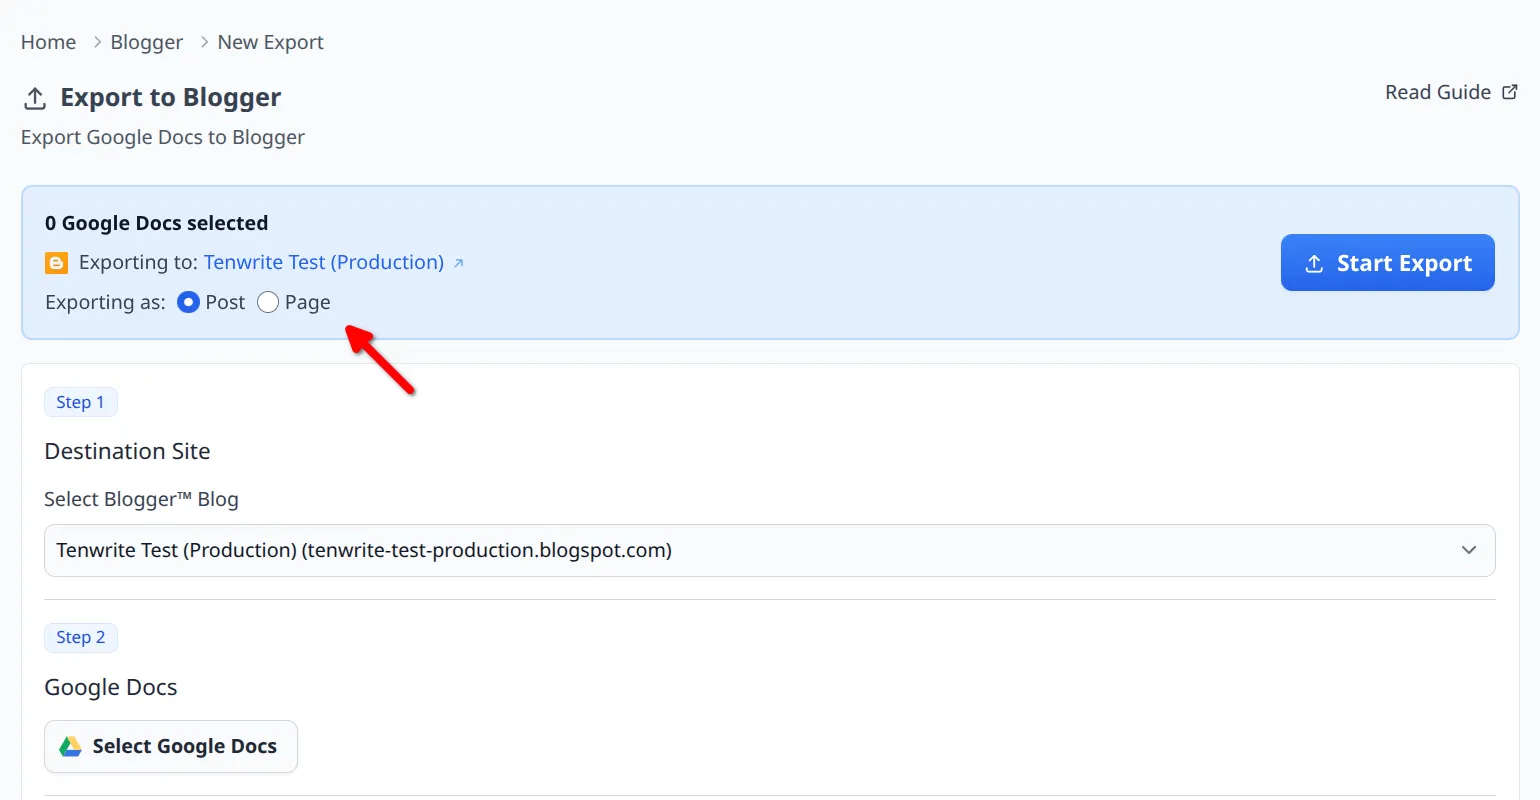The image size is (1540, 800).
Task: Click the arrow icon after Tenwrite Test link
Action: tap(459, 262)
